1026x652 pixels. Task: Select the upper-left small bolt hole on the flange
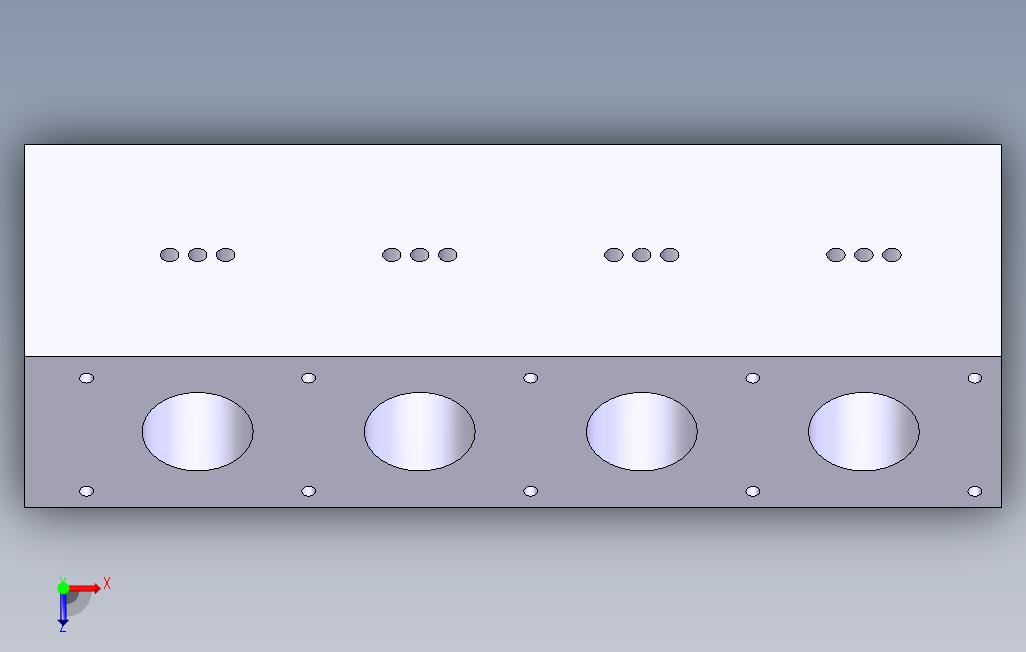click(86, 378)
